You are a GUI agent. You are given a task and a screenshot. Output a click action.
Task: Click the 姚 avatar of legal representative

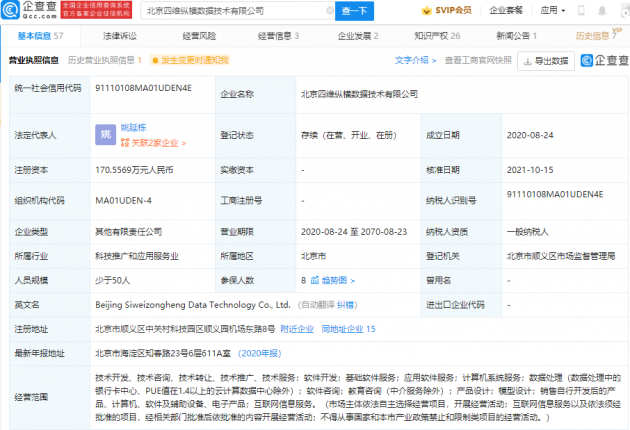tap(106, 135)
